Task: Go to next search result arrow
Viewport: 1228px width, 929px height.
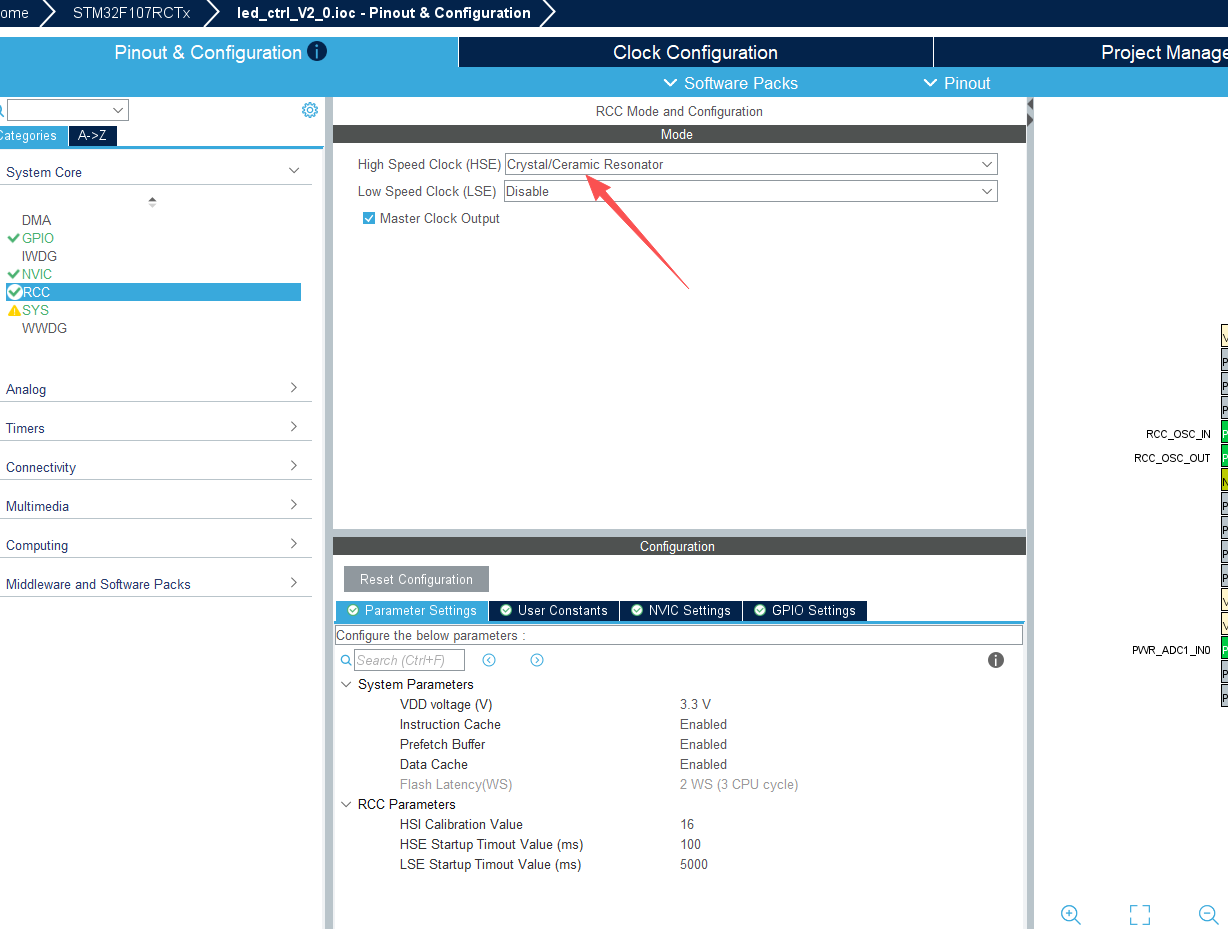Action: coord(537,660)
